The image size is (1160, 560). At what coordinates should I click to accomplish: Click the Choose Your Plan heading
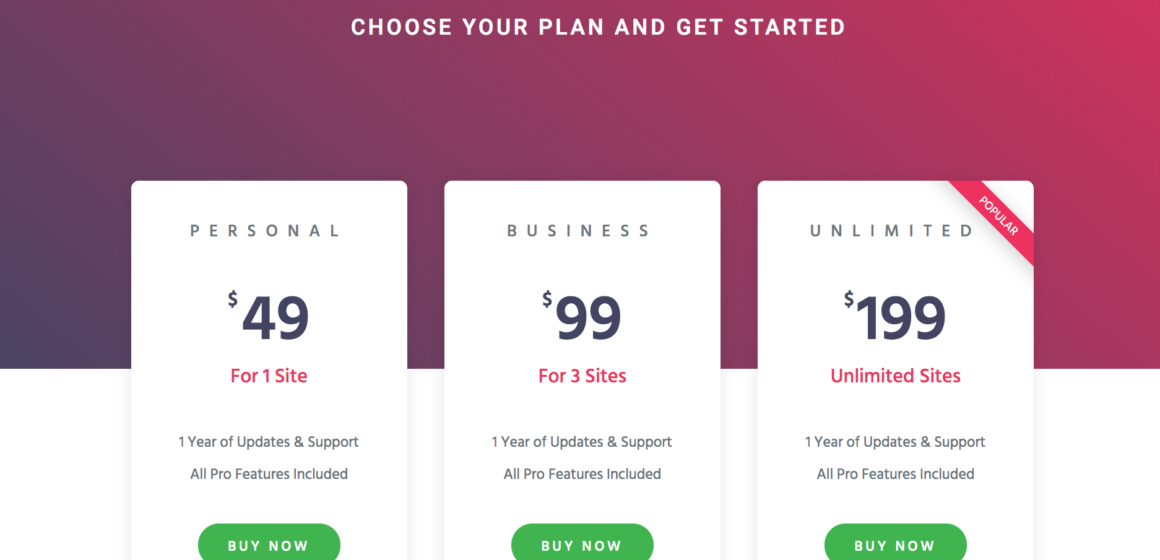click(598, 27)
